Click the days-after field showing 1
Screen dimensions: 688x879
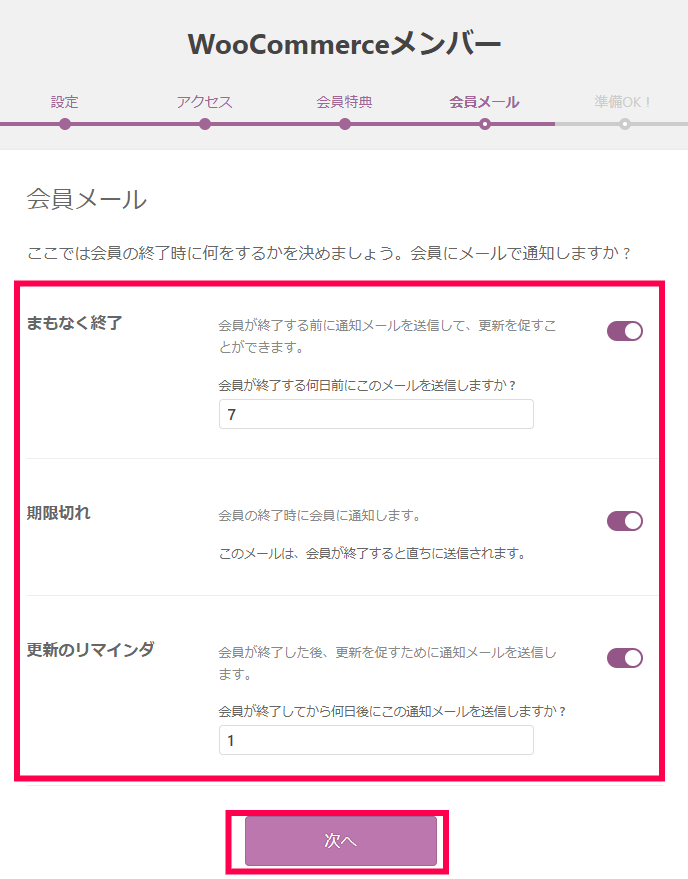pyautogui.click(x=376, y=741)
